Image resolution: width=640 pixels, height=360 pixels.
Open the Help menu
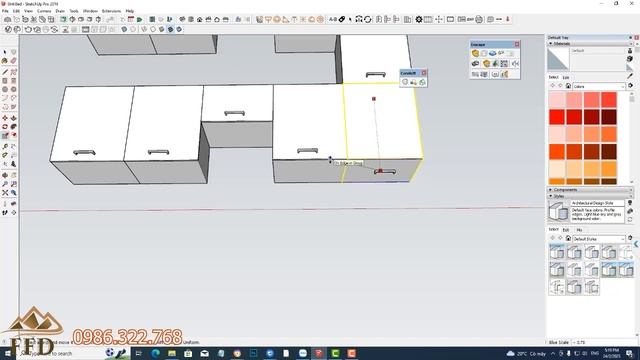pyautogui.click(x=130, y=11)
